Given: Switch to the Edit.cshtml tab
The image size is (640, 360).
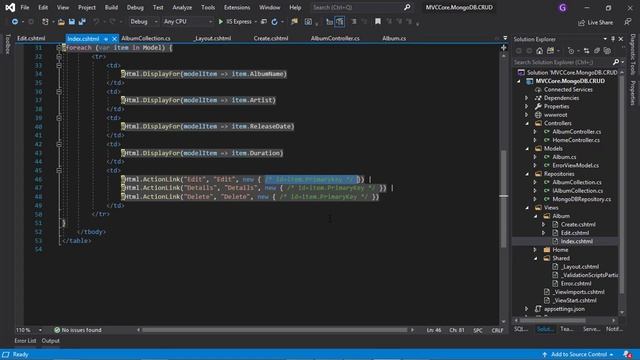Looking at the screenshot, I should pos(31,38).
